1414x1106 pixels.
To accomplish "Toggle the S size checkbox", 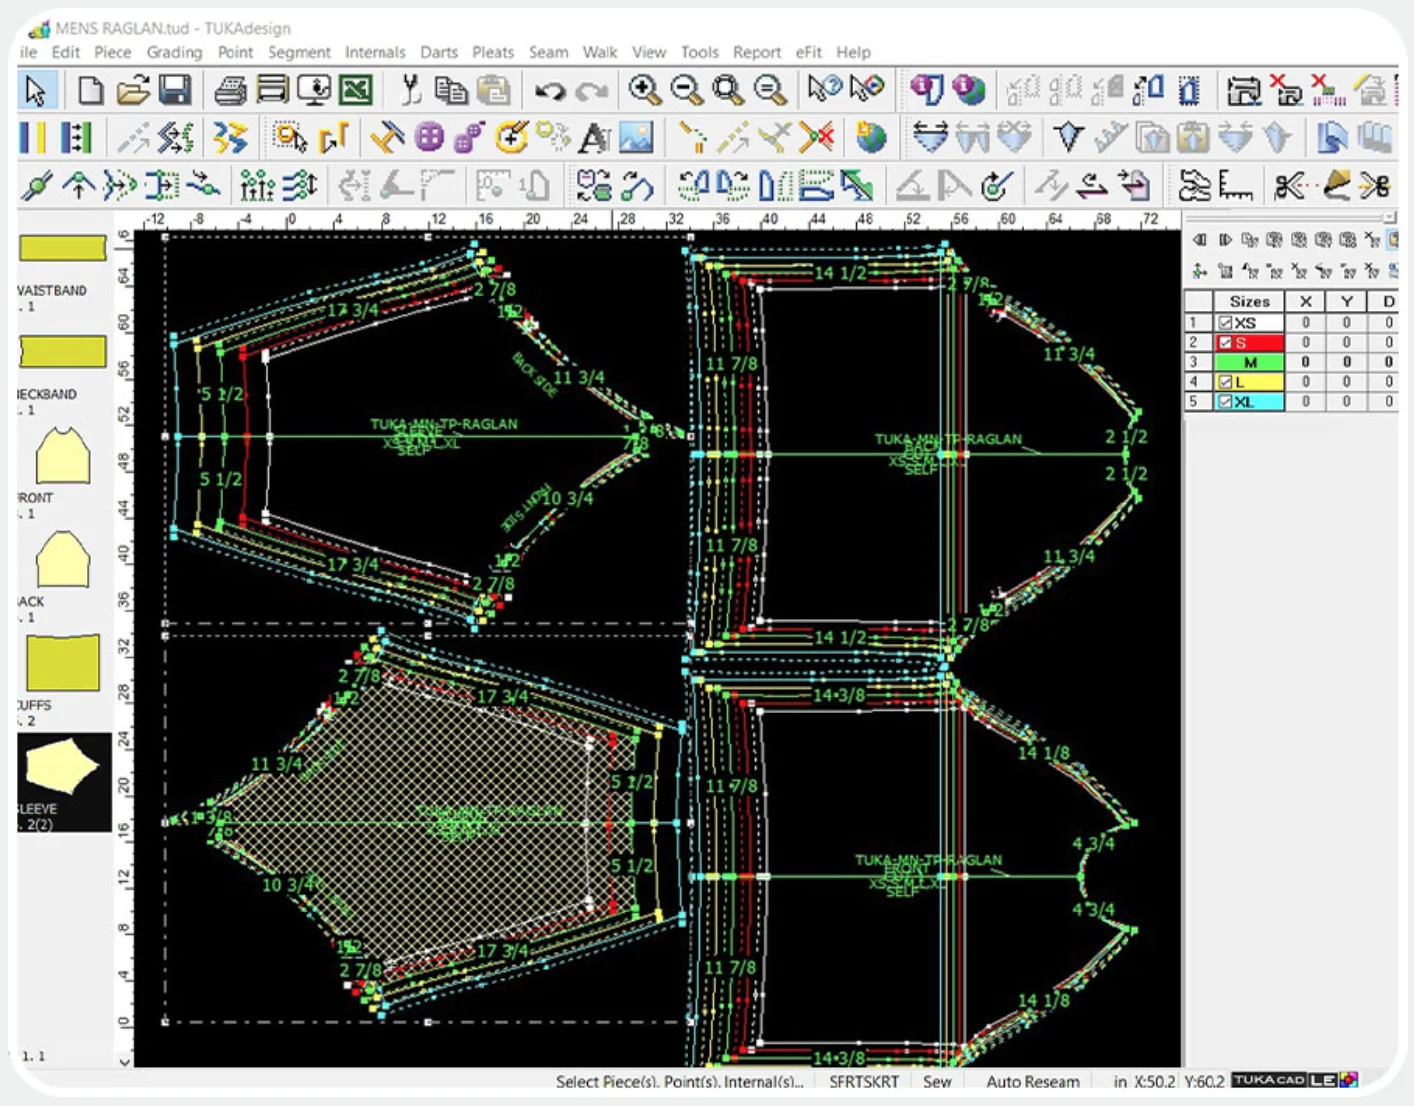I will [x=1225, y=342].
